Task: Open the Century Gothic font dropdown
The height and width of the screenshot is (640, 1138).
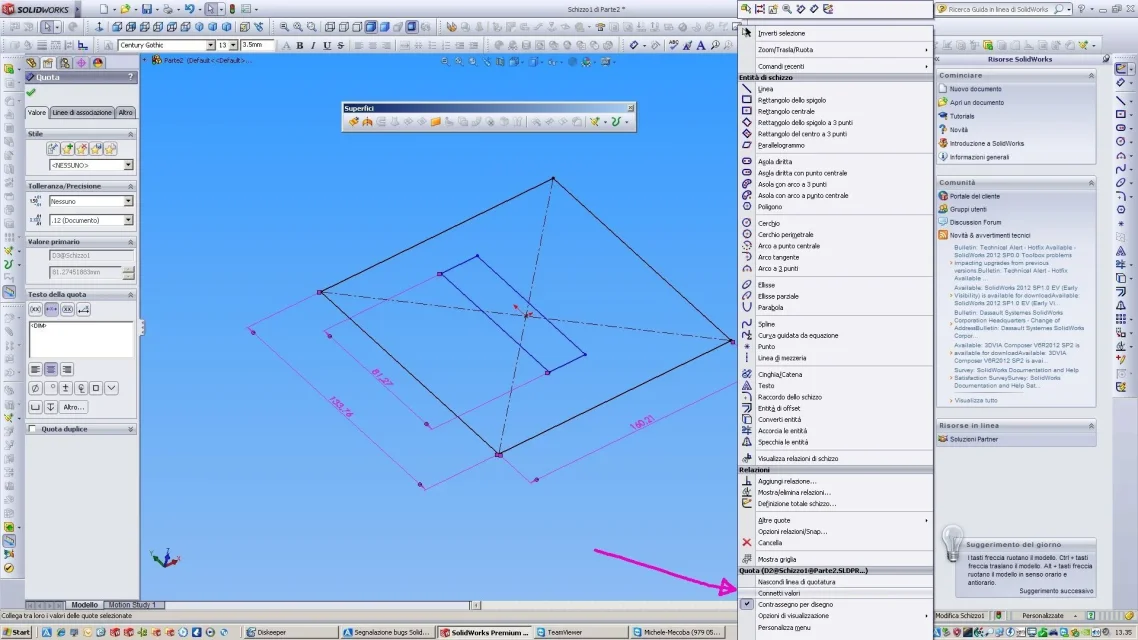Action: pos(210,45)
